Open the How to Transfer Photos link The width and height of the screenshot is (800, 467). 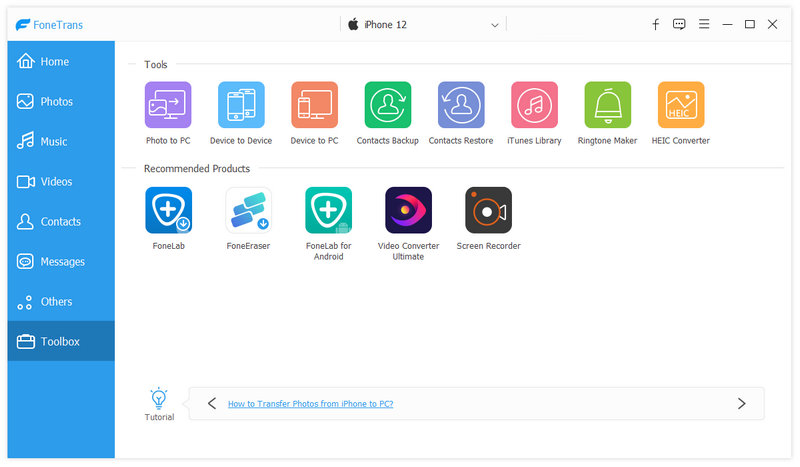point(310,404)
